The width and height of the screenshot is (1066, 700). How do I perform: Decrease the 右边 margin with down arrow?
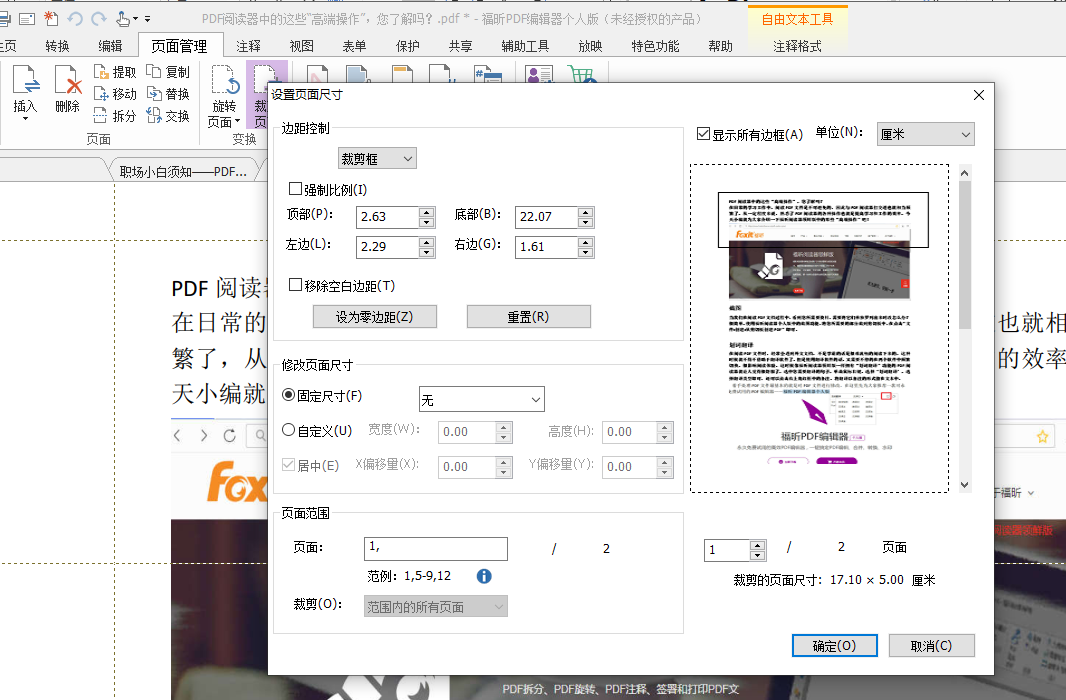[585, 252]
